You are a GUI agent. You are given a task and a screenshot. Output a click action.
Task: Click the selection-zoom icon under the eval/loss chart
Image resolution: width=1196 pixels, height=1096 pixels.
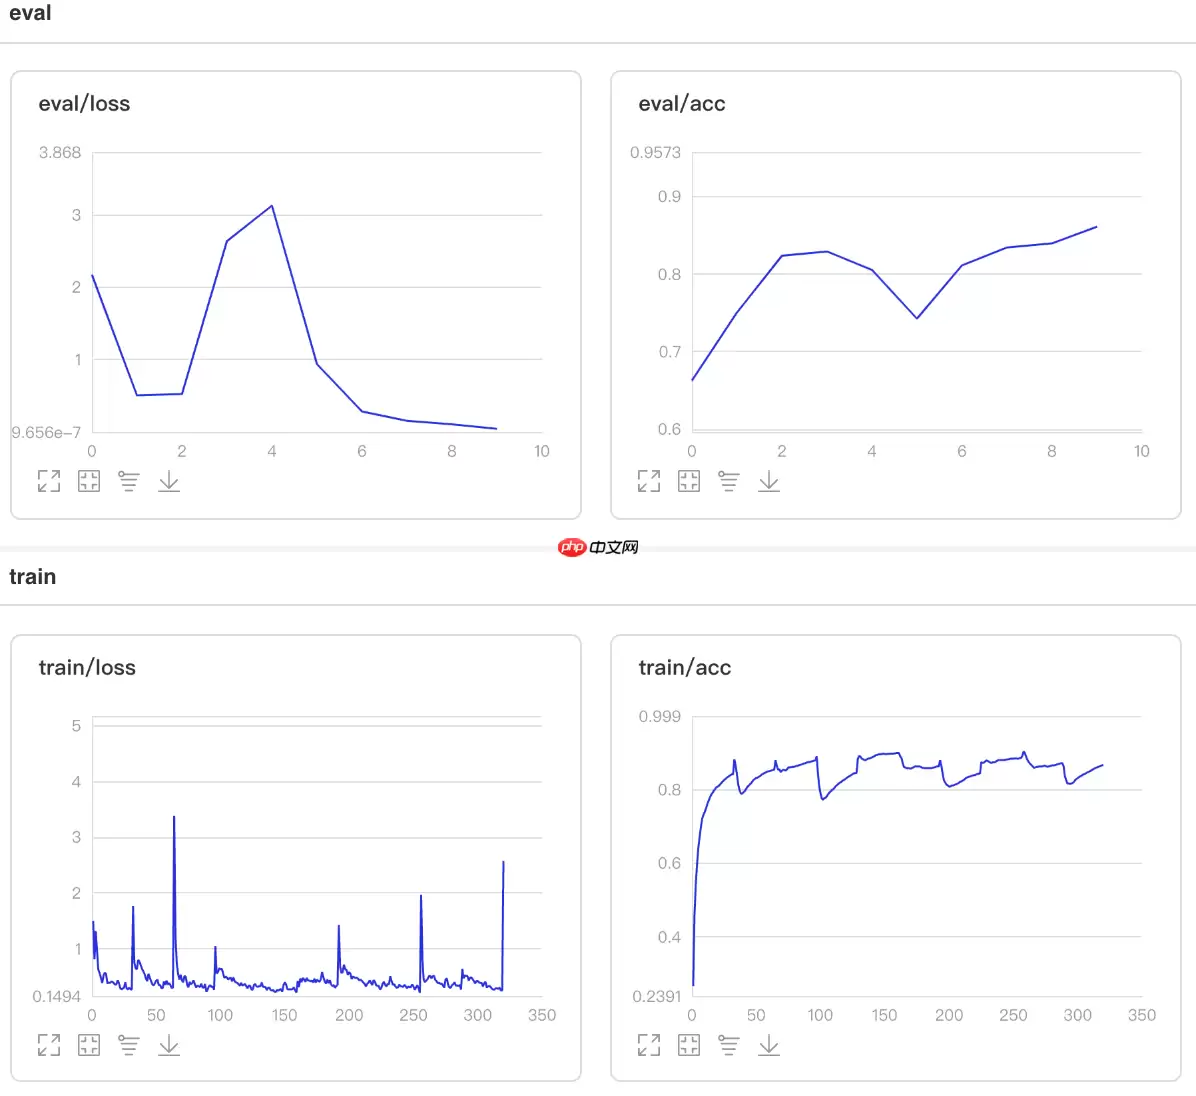(x=89, y=481)
